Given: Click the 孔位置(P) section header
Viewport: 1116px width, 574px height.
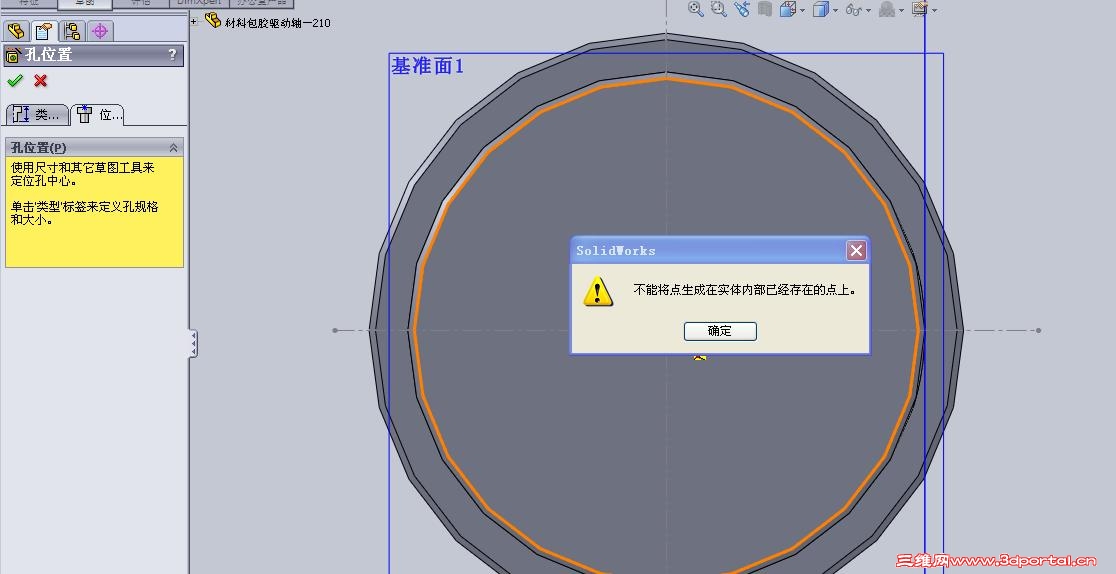Looking at the screenshot, I should pos(94,147).
